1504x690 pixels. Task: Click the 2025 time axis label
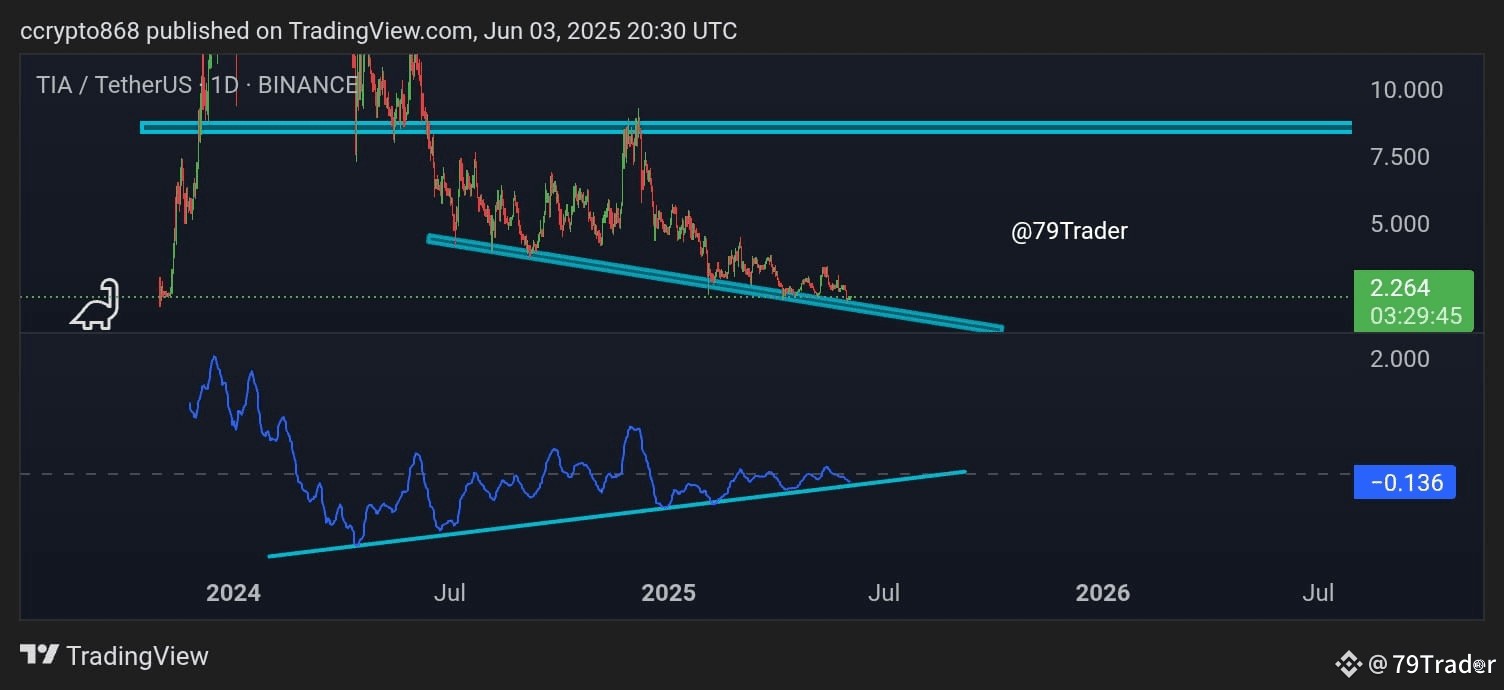click(668, 593)
